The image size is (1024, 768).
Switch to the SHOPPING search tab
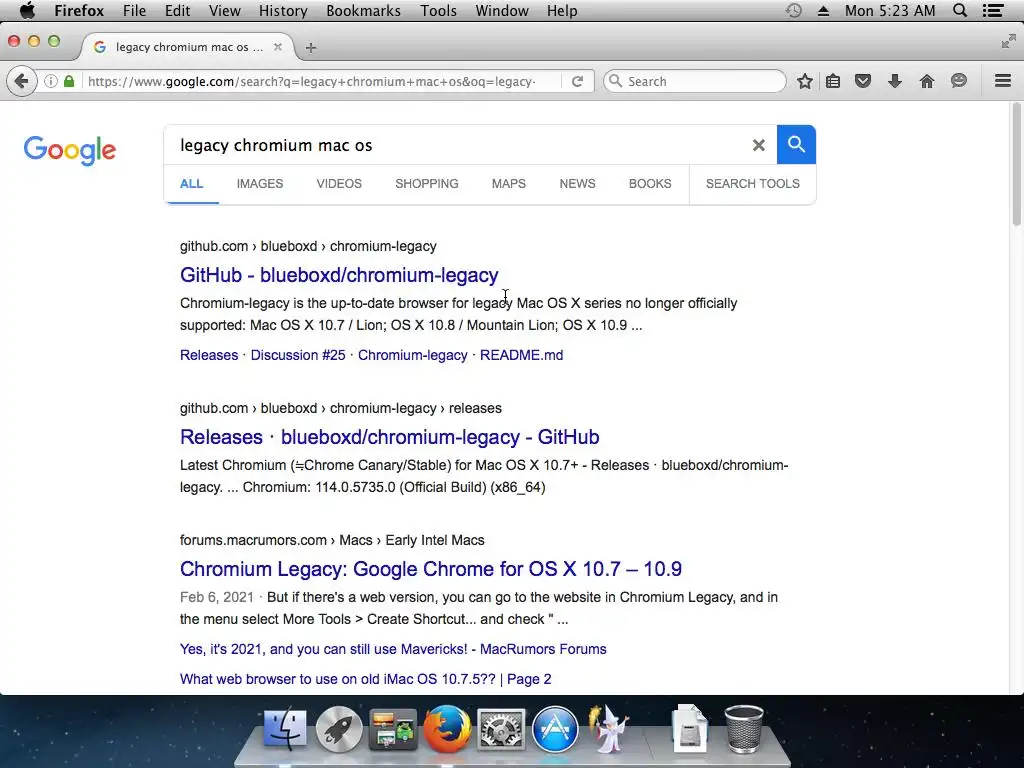tap(426, 184)
